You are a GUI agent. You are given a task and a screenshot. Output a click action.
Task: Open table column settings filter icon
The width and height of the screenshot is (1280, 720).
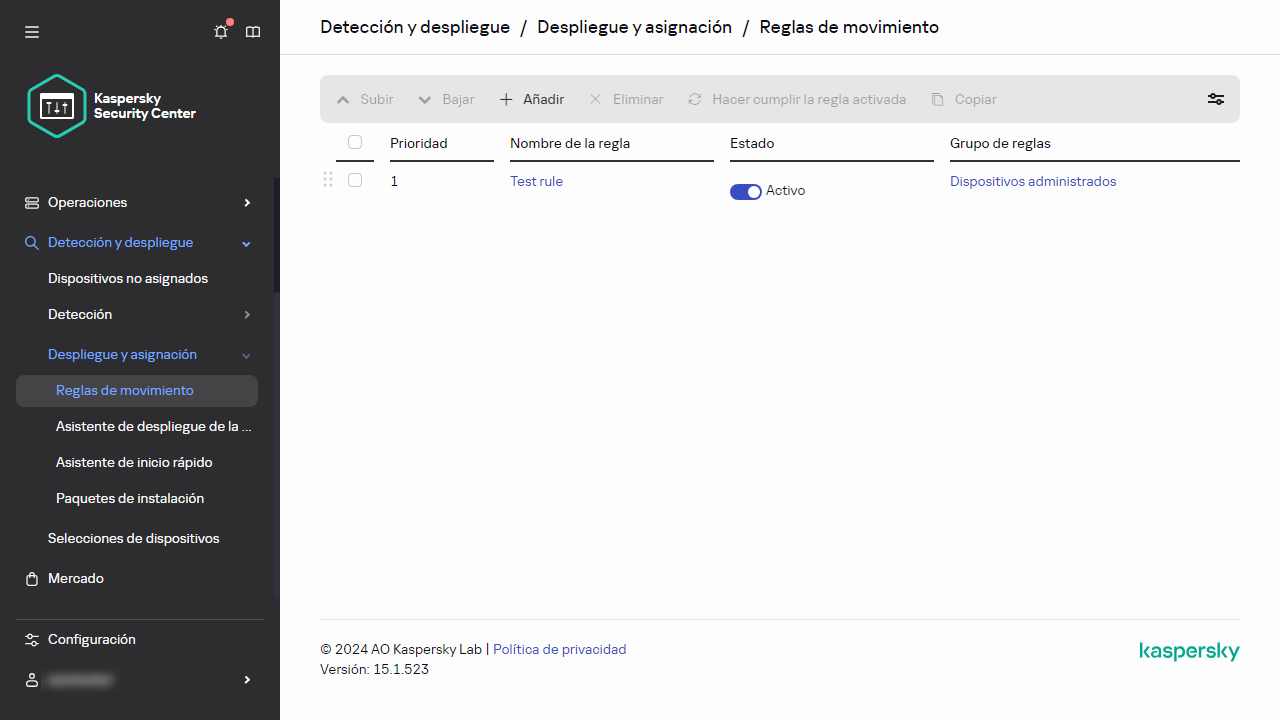[1216, 99]
